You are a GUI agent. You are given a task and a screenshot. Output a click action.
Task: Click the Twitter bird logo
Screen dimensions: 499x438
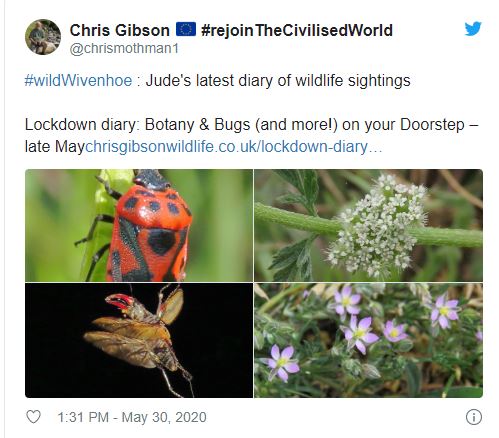[x=473, y=29]
